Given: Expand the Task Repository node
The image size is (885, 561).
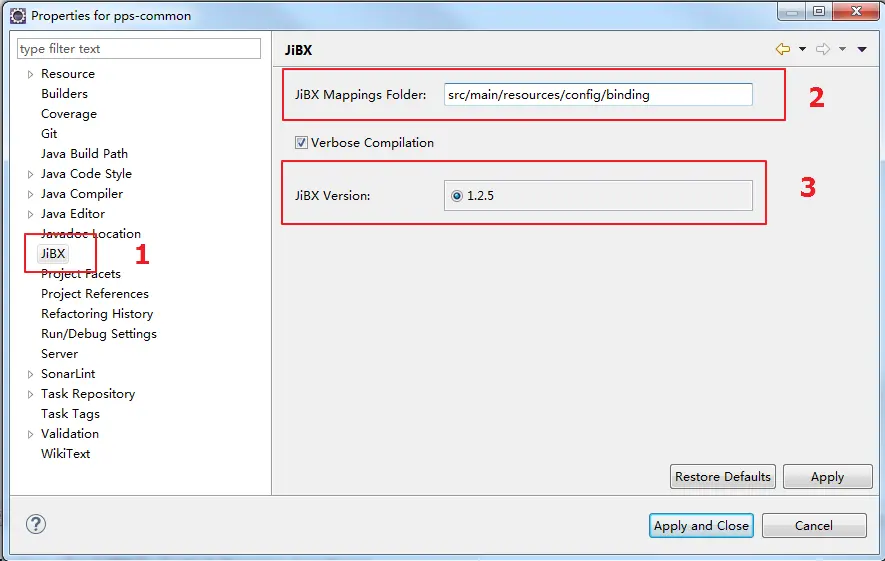Looking at the screenshot, I should pyautogui.click(x=30, y=395).
